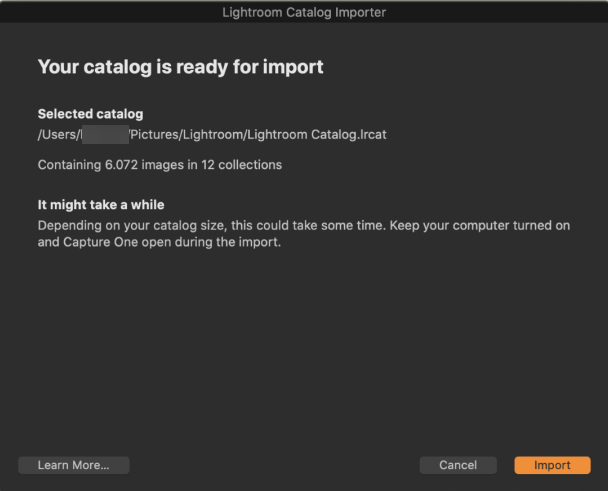This screenshot has height=491, width=608.
Task: Select the Lightroom Catalog.lrcat path text
Action: point(212,135)
